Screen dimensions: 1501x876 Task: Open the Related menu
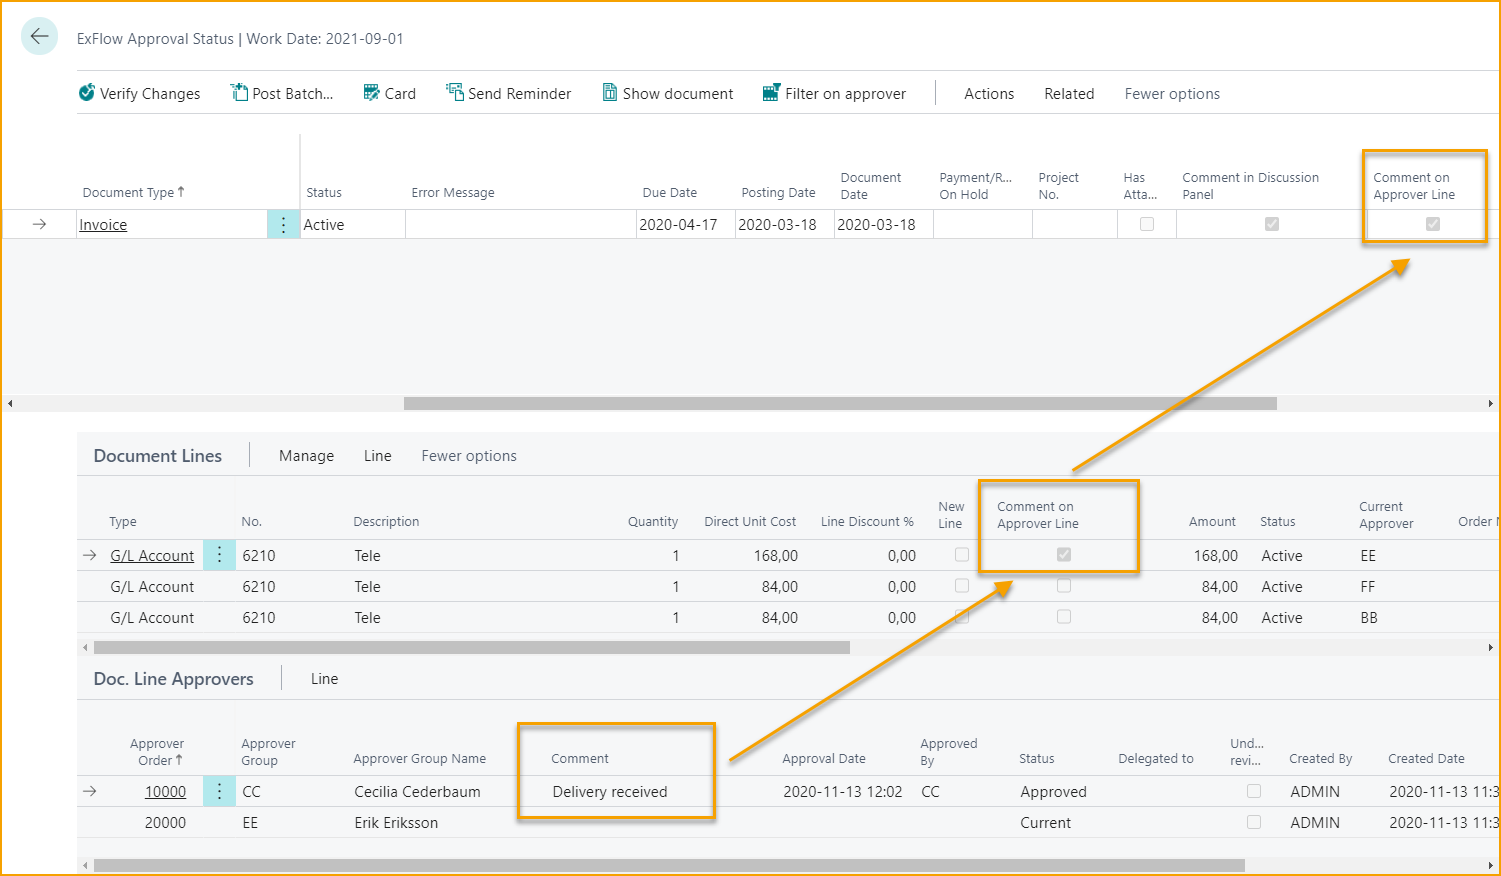1068,93
